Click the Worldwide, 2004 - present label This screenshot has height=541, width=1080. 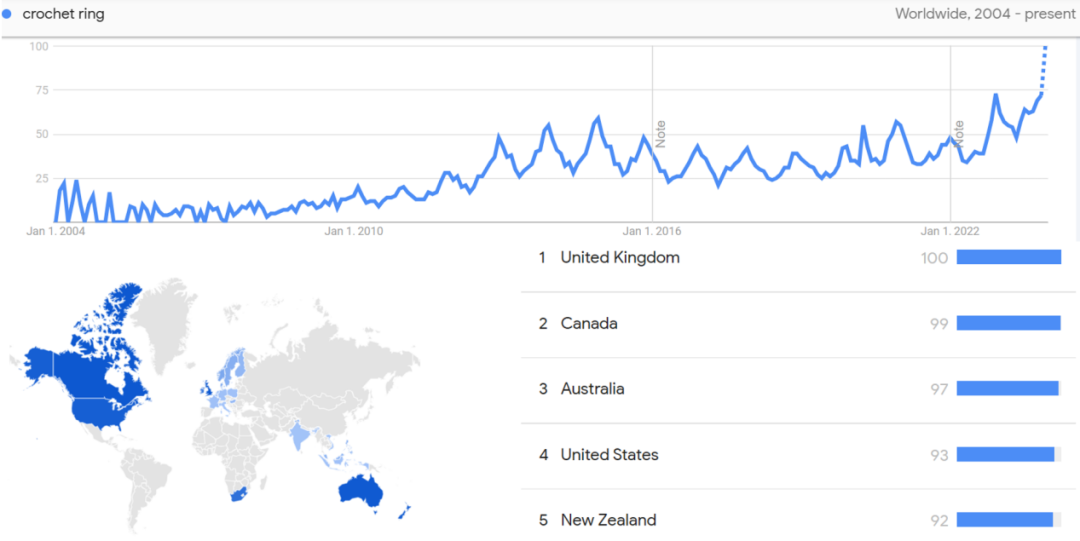click(984, 14)
